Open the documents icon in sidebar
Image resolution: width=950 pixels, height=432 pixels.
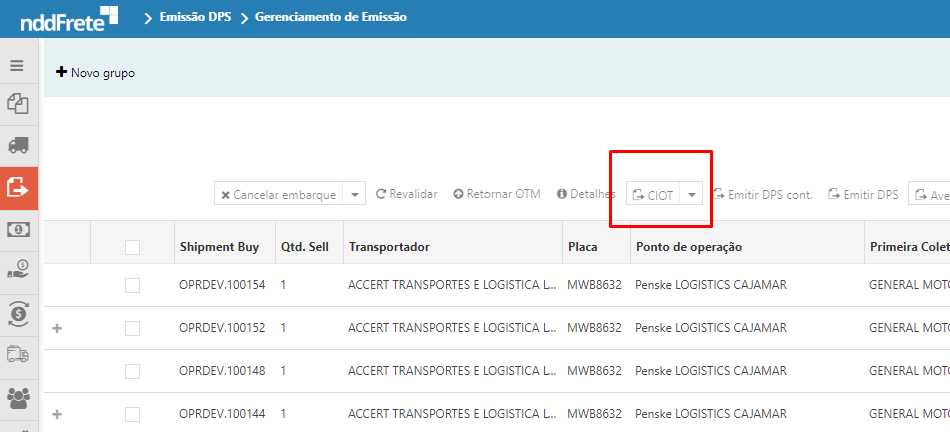[18, 104]
